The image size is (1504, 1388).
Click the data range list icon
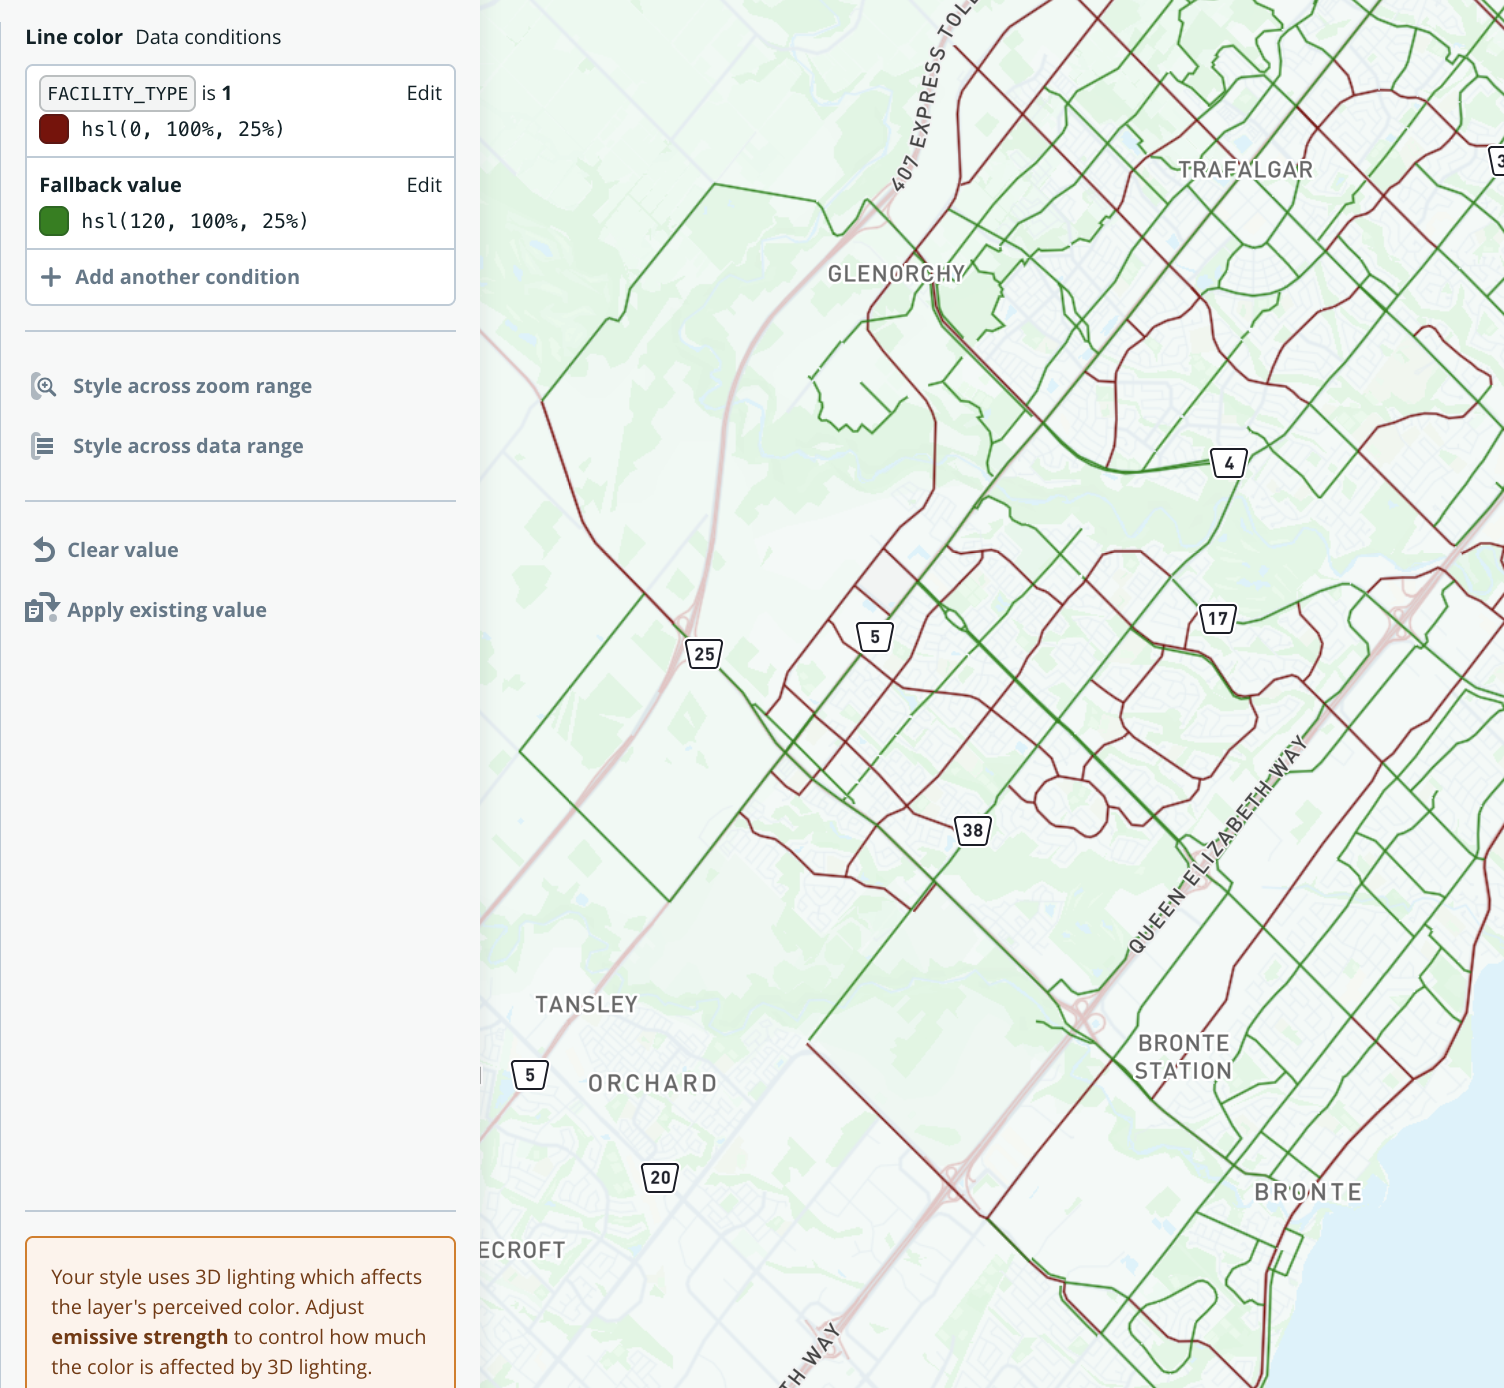(x=43, y=446)
